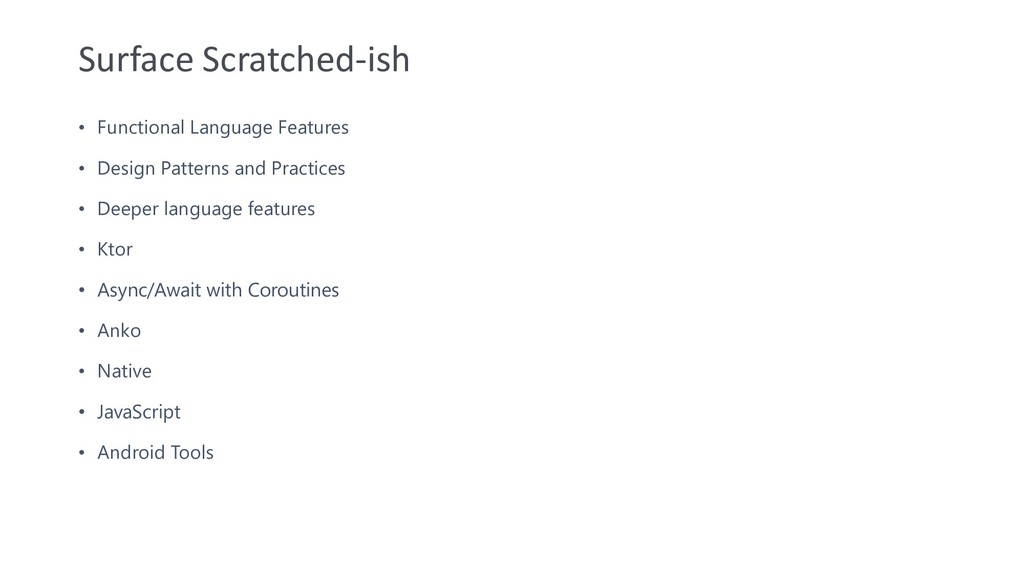Screen dimensions: 1024x576
Task: Click the bullet dot before Functional Language Features
Action: click(x=82, y=127)
